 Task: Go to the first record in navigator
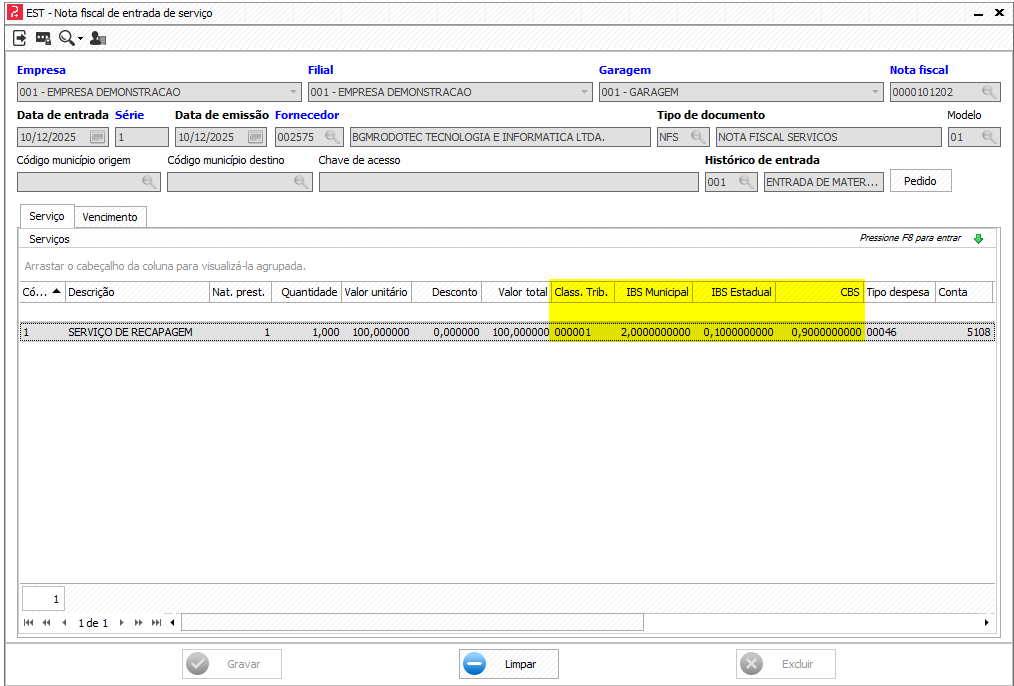[x=28, y=623]
